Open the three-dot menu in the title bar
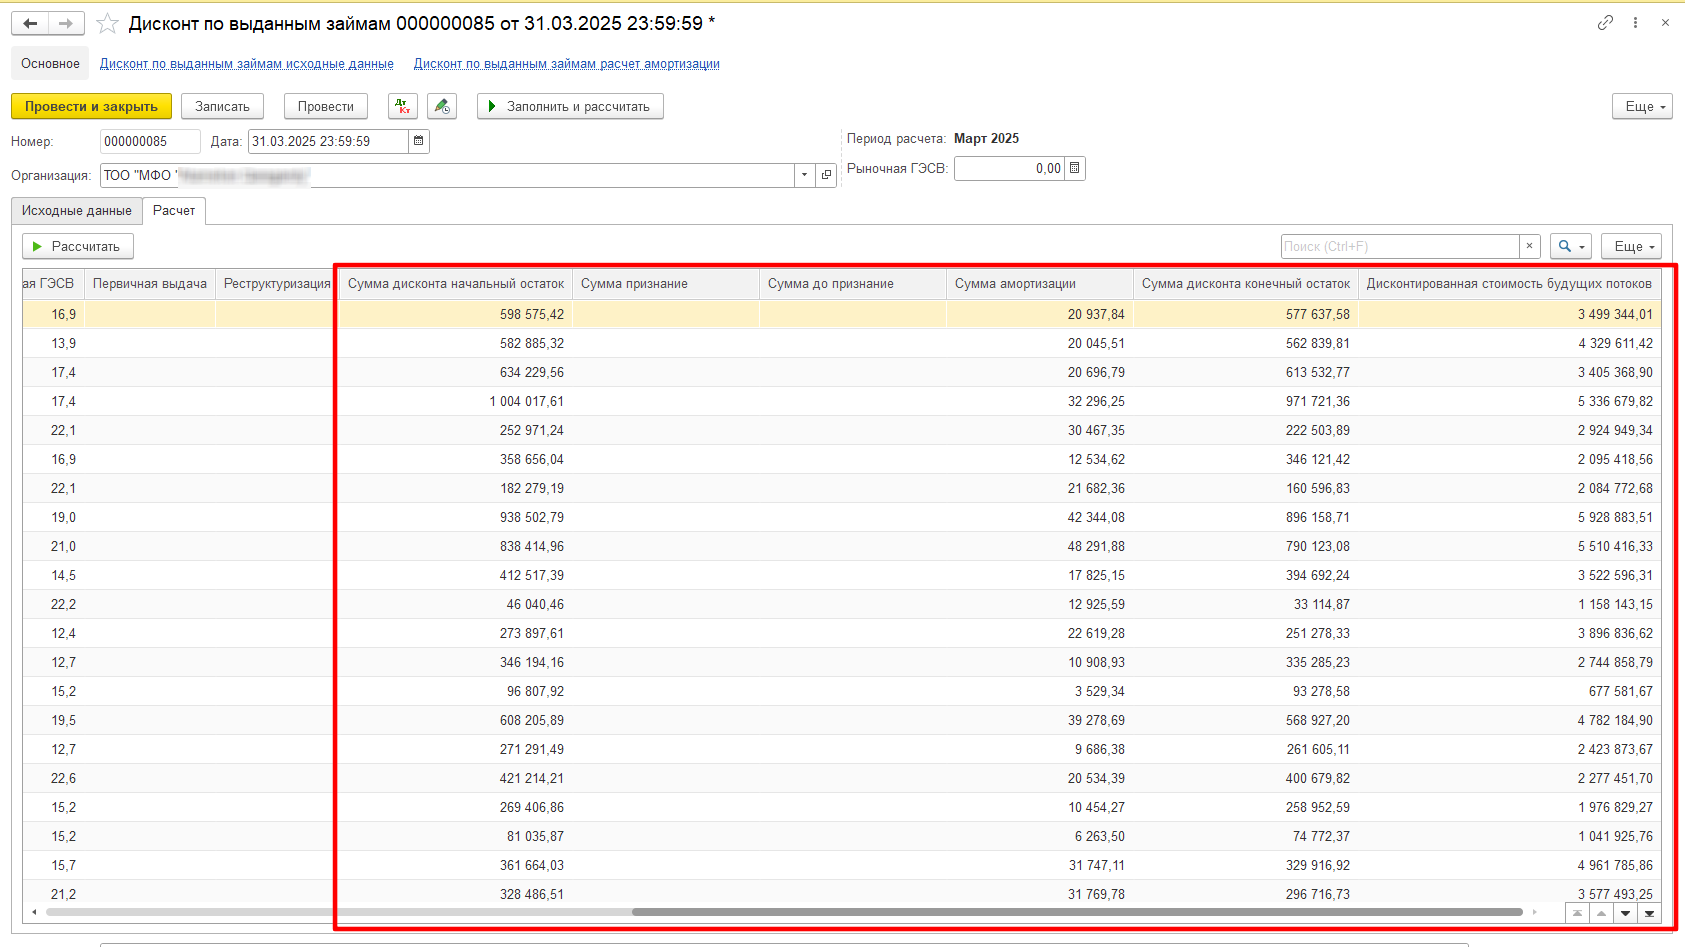This screenshot has height=947, width=1685. [x=1635, y=22]
